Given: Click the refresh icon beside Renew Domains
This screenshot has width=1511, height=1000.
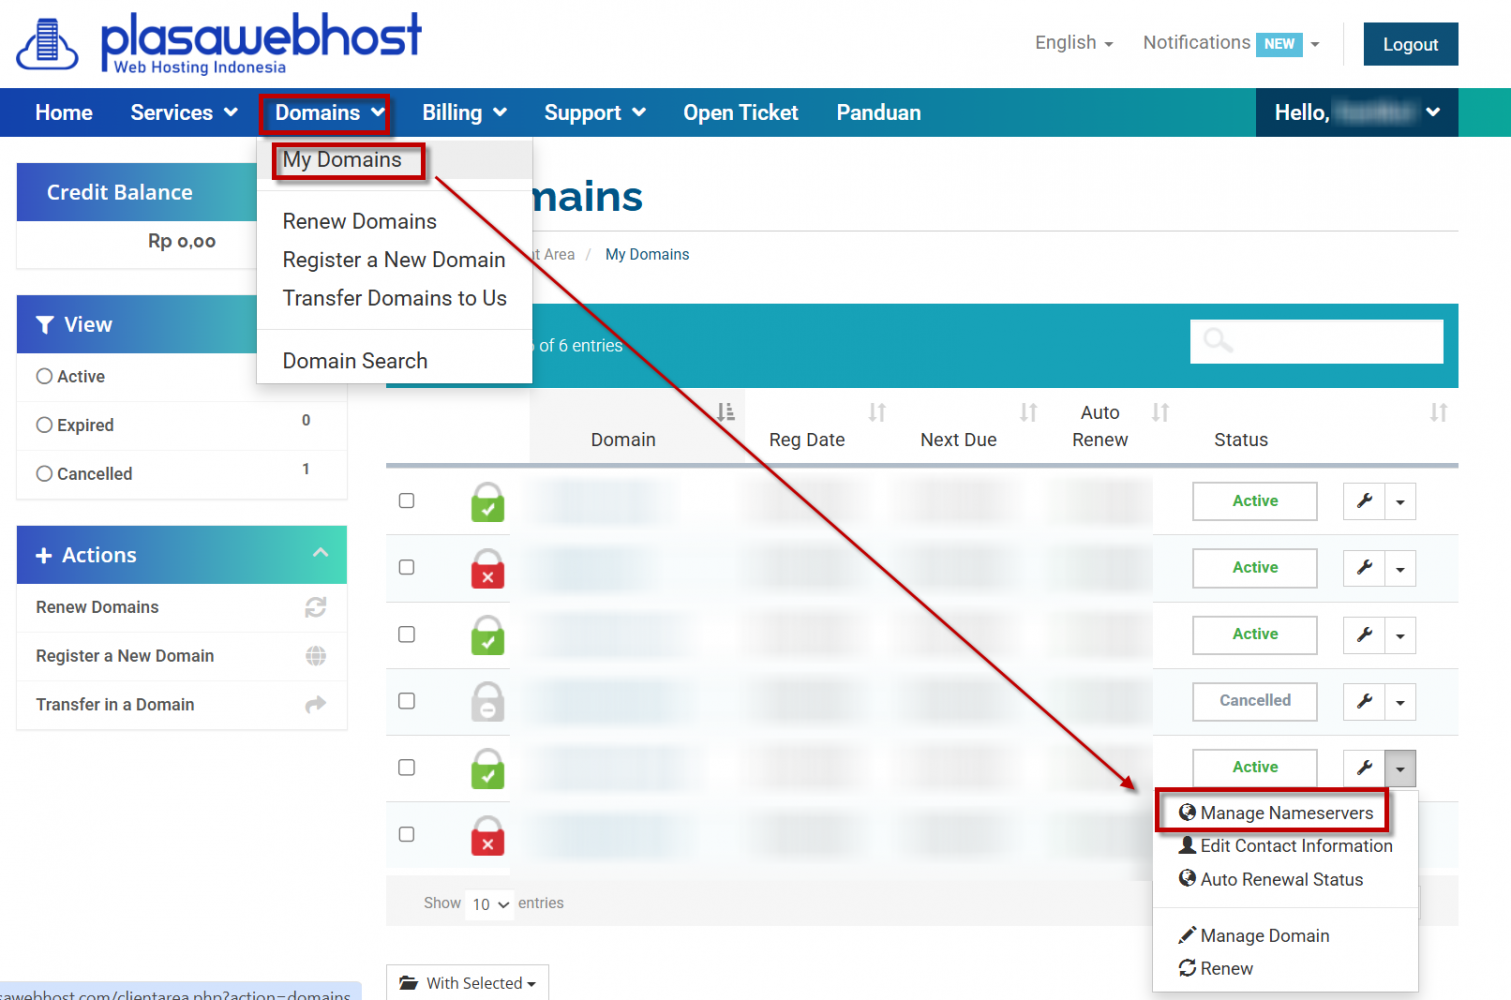Looking at the screenshot, I should click(x=316, y=607).
